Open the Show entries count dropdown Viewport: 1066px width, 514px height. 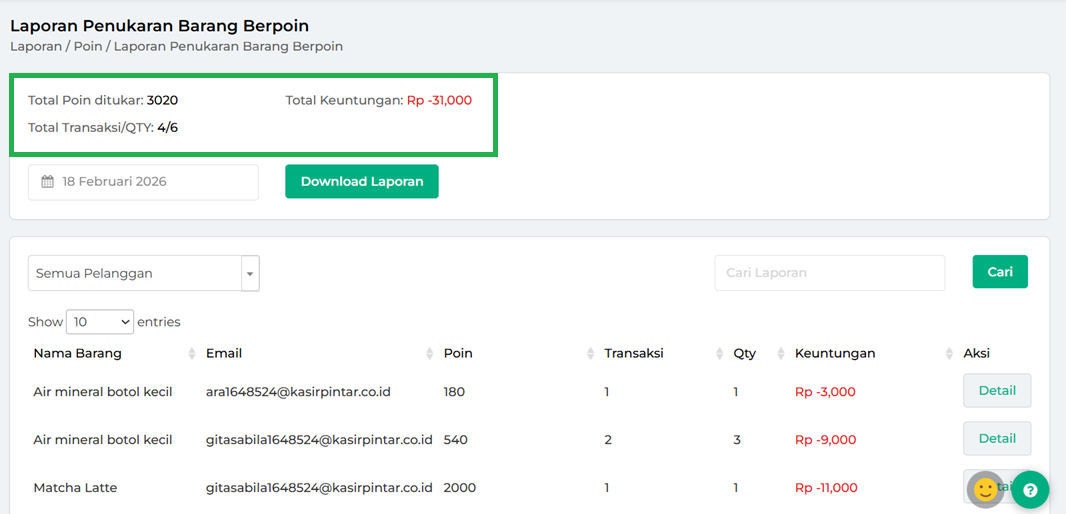(x=99, y=322)
